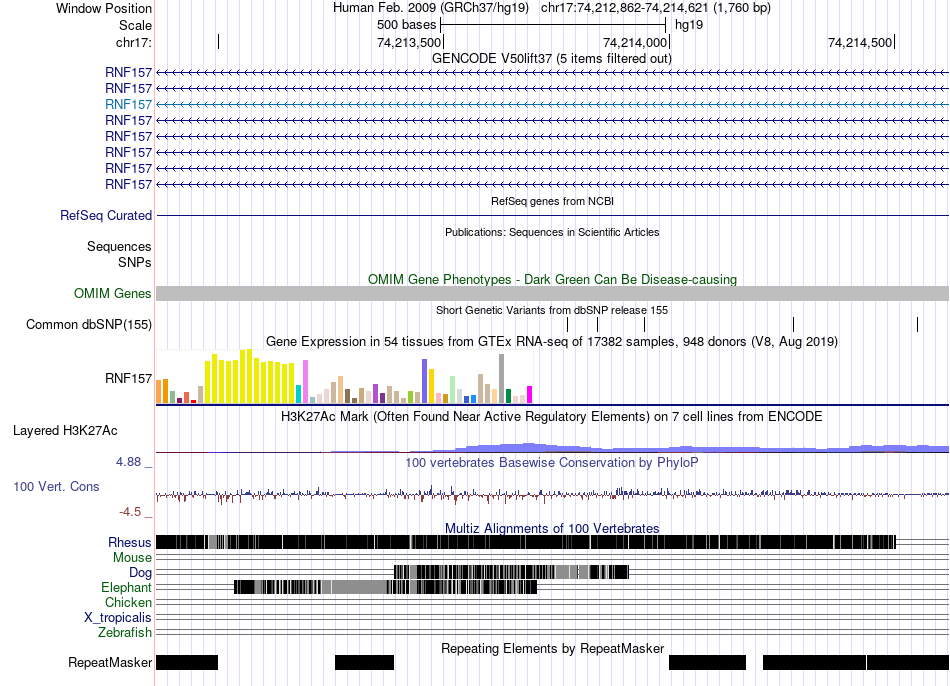Click the 4.88 PhyloP upper scale value
The width and height of the screenshot is (950, 686).
coord(128,462)
